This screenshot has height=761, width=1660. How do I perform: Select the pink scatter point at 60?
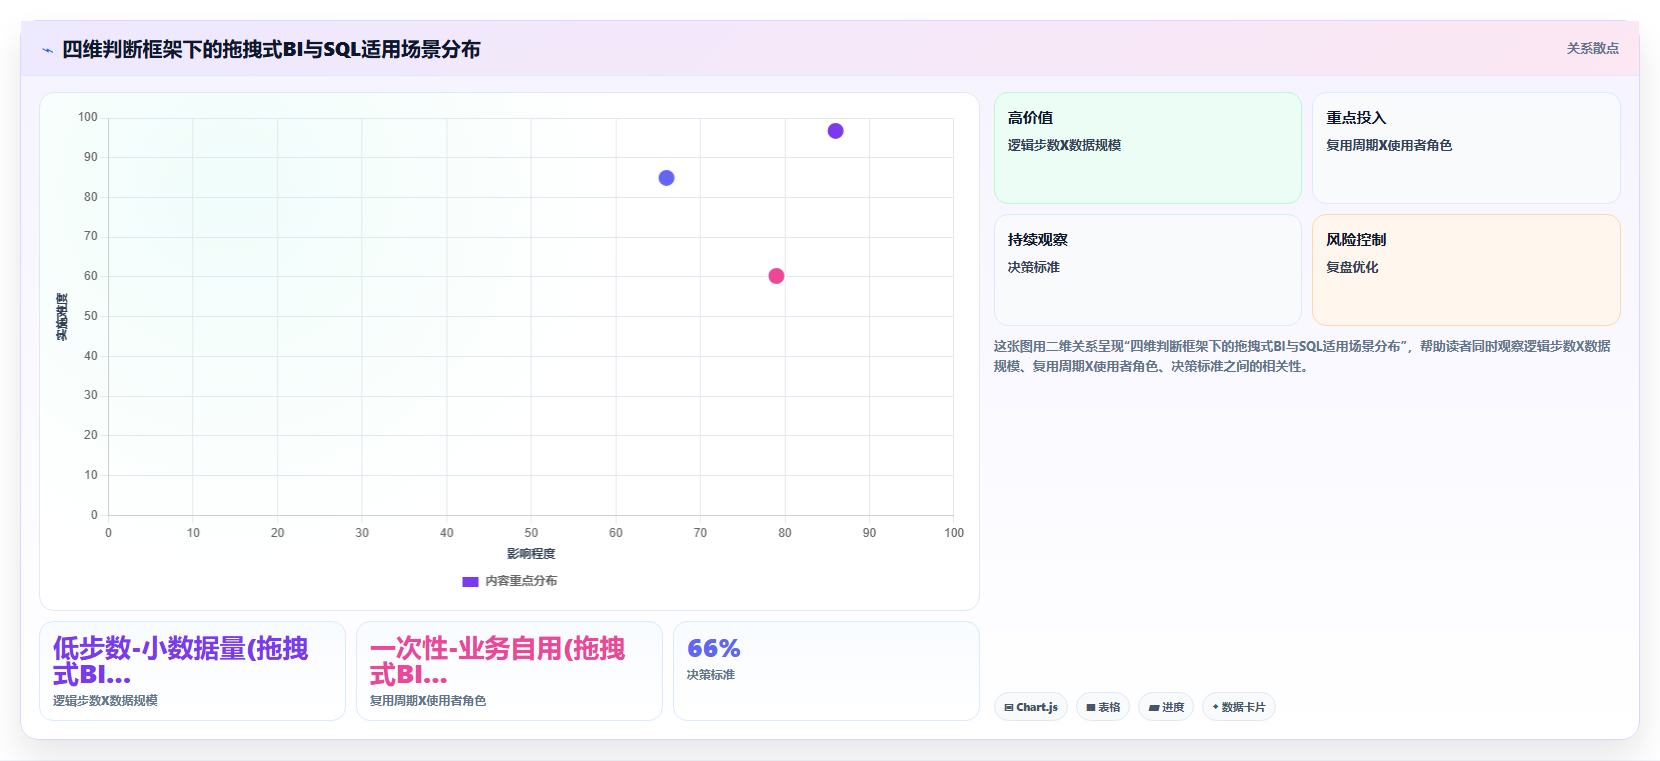pyautogui.click(x=776, y=276)
